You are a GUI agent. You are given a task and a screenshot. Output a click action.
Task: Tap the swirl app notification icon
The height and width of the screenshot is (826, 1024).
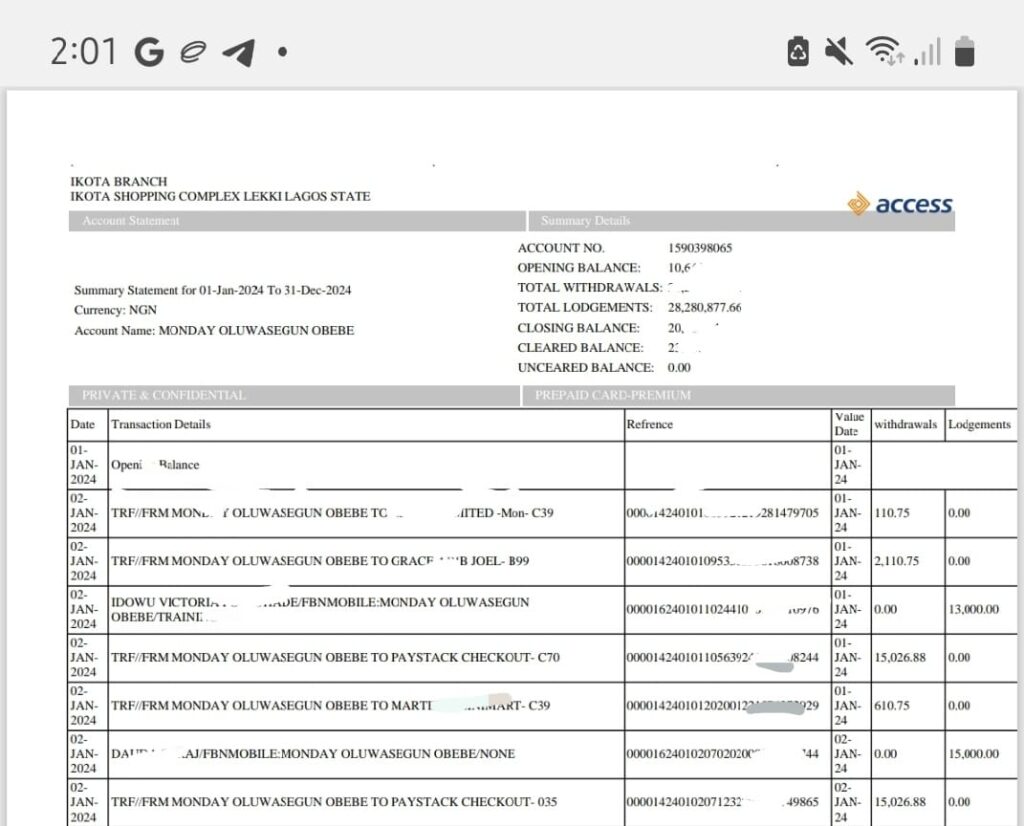click(x=193, y=52)
